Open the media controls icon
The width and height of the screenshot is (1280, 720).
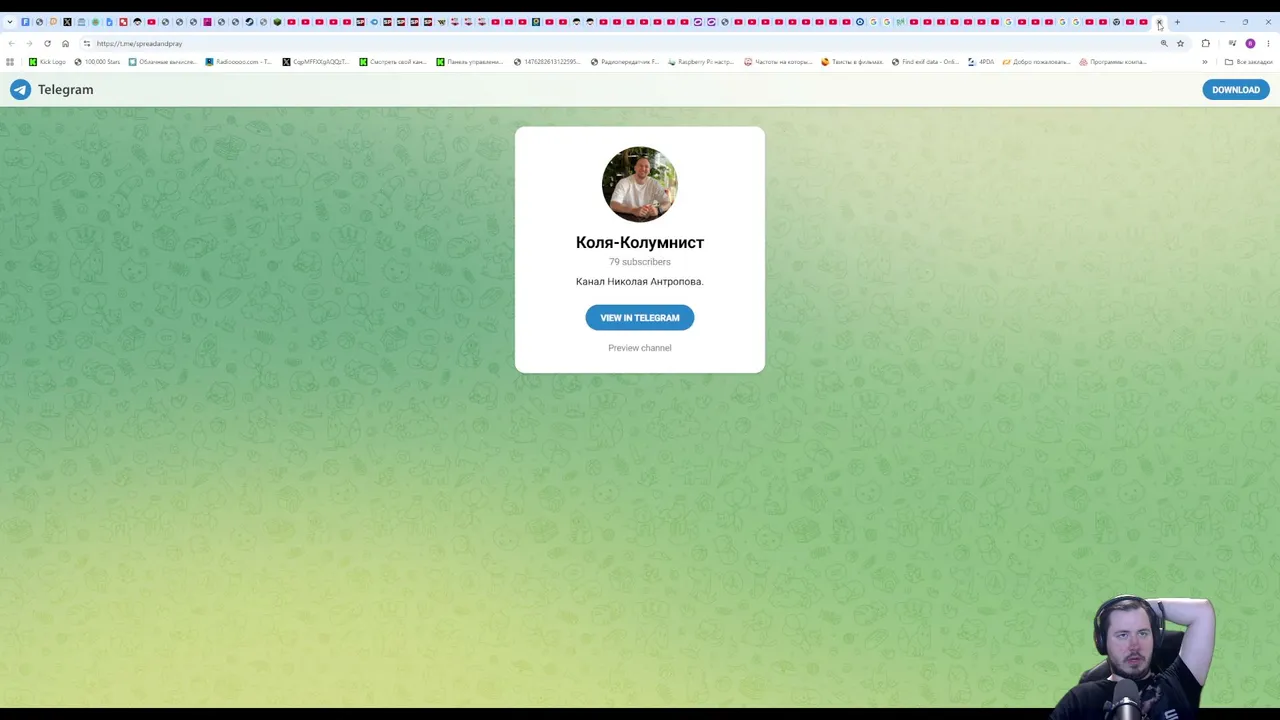point(1232,44)
